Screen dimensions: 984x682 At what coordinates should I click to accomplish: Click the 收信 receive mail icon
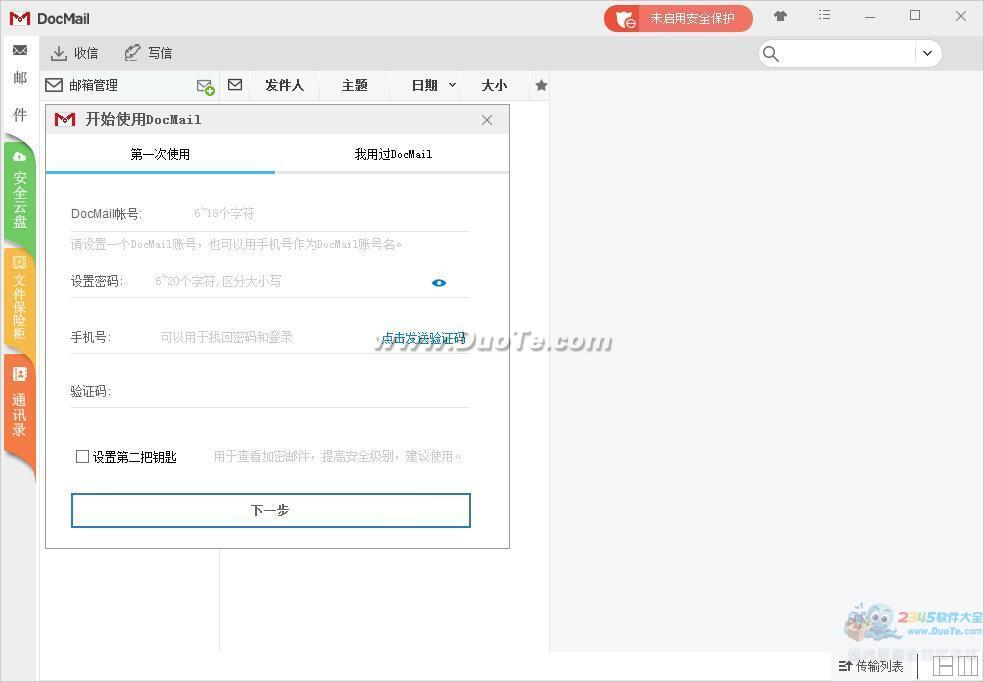click(x=59, y=53)
